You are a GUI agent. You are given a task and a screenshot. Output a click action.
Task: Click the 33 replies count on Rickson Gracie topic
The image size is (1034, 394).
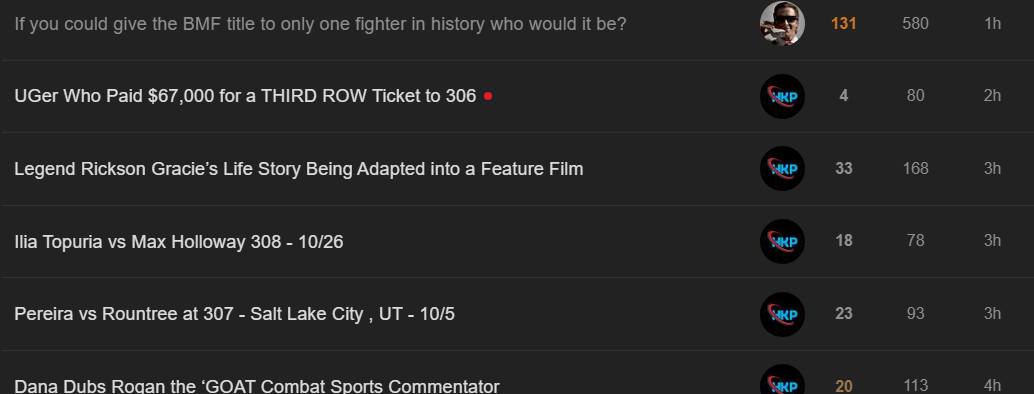843,169
